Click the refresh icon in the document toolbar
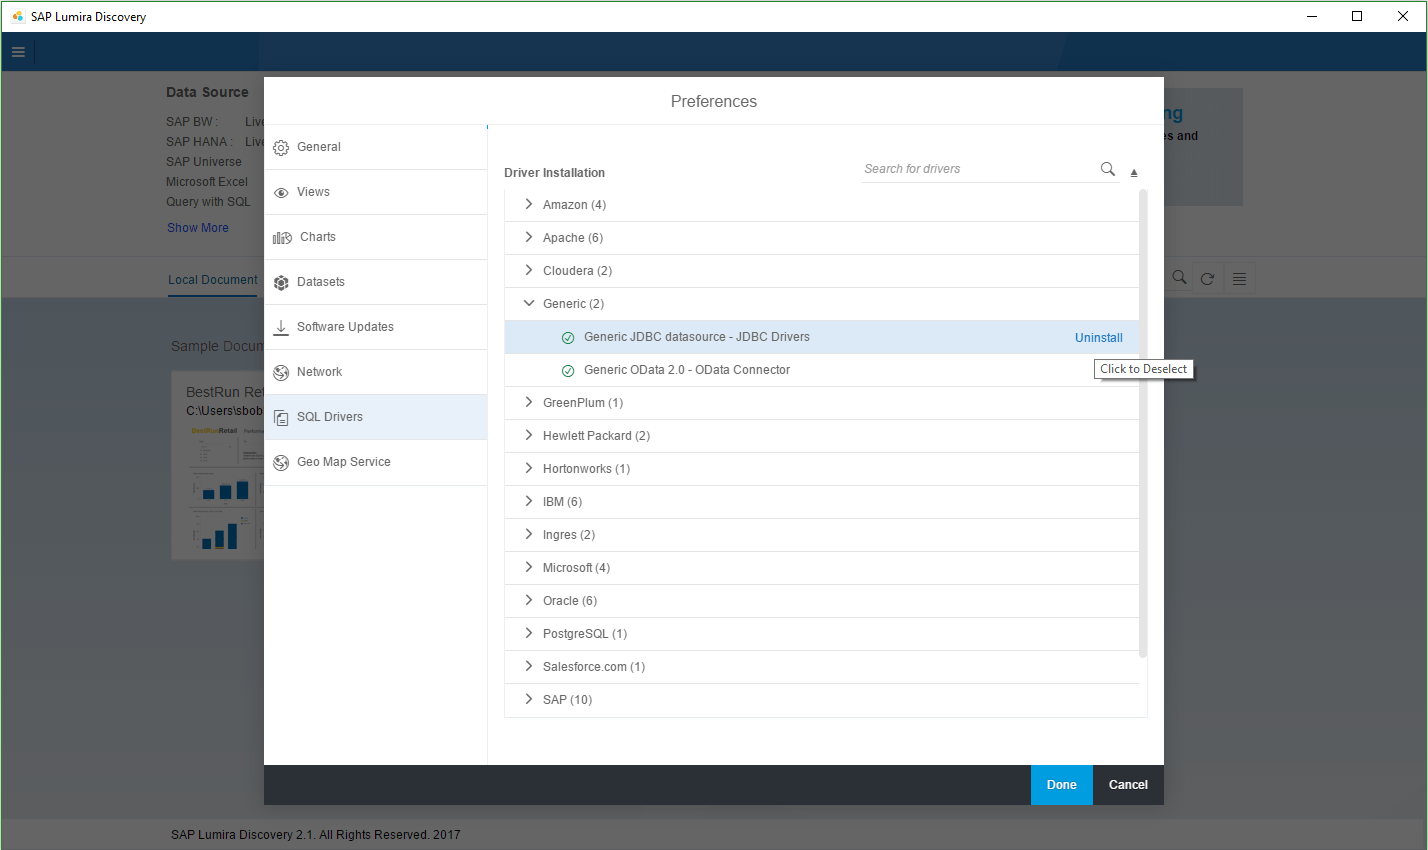 click(x=1208, y=279)
